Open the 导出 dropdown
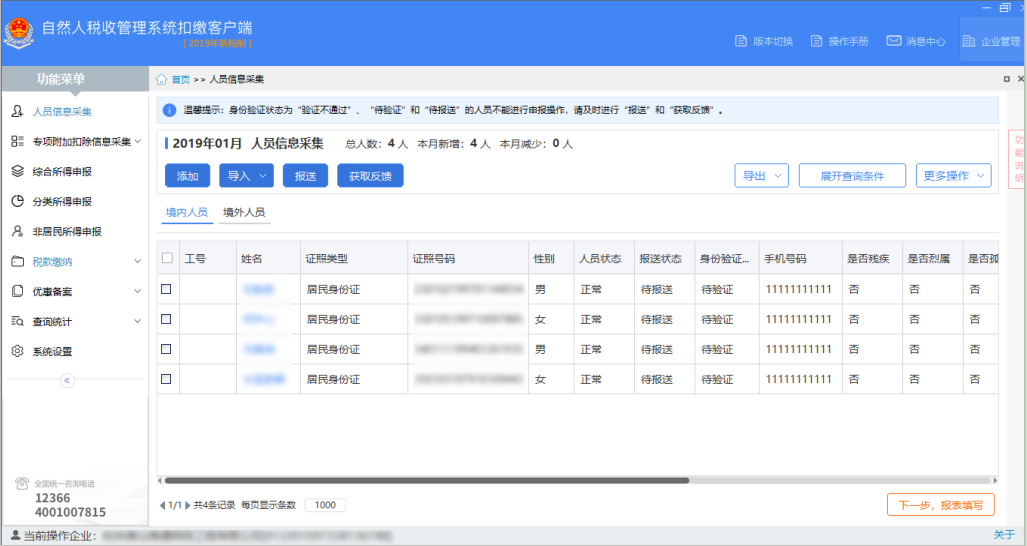1027x546 pixels. pos(762,176)
